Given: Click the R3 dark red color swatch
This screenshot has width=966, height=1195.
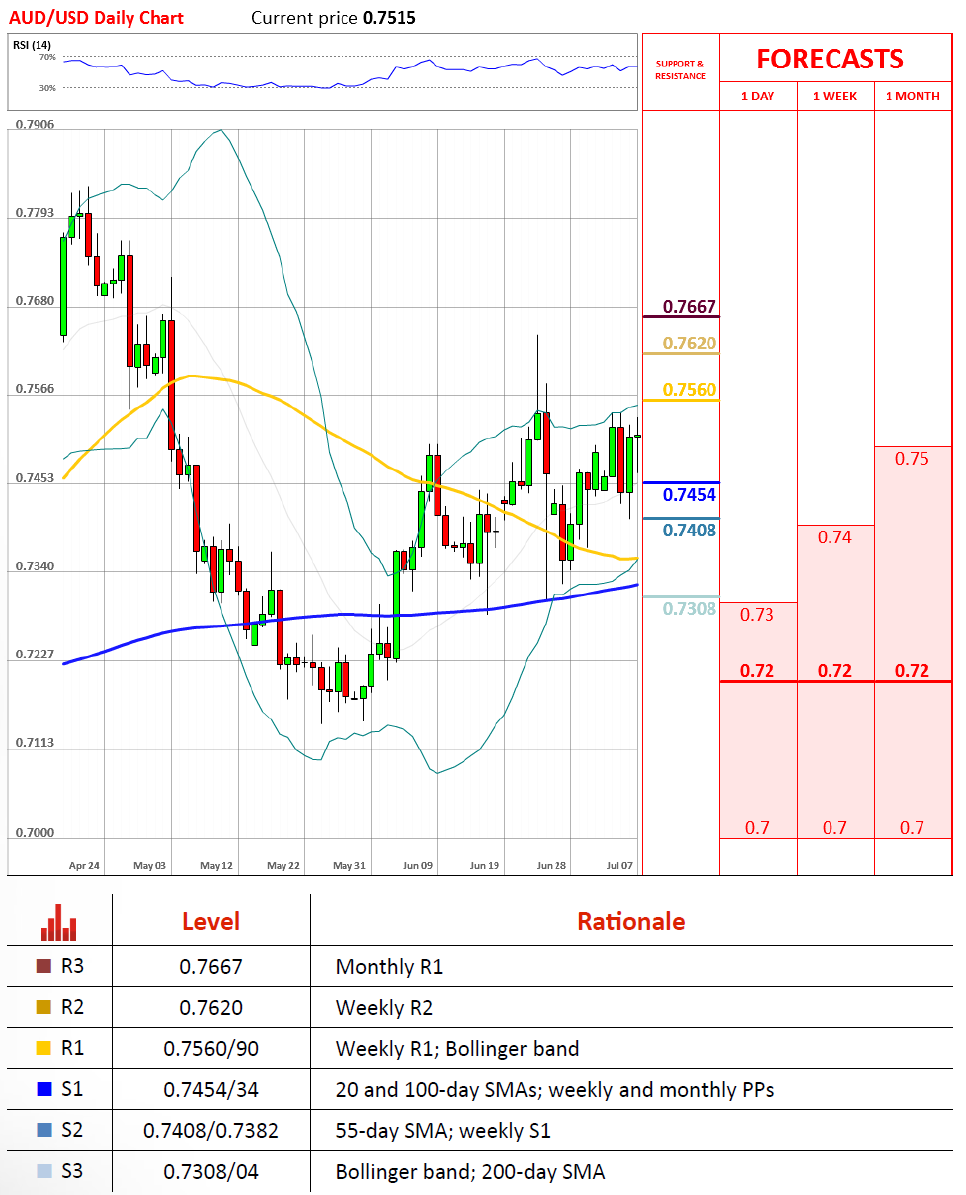Looking at the screenshot, I should 43,967.
